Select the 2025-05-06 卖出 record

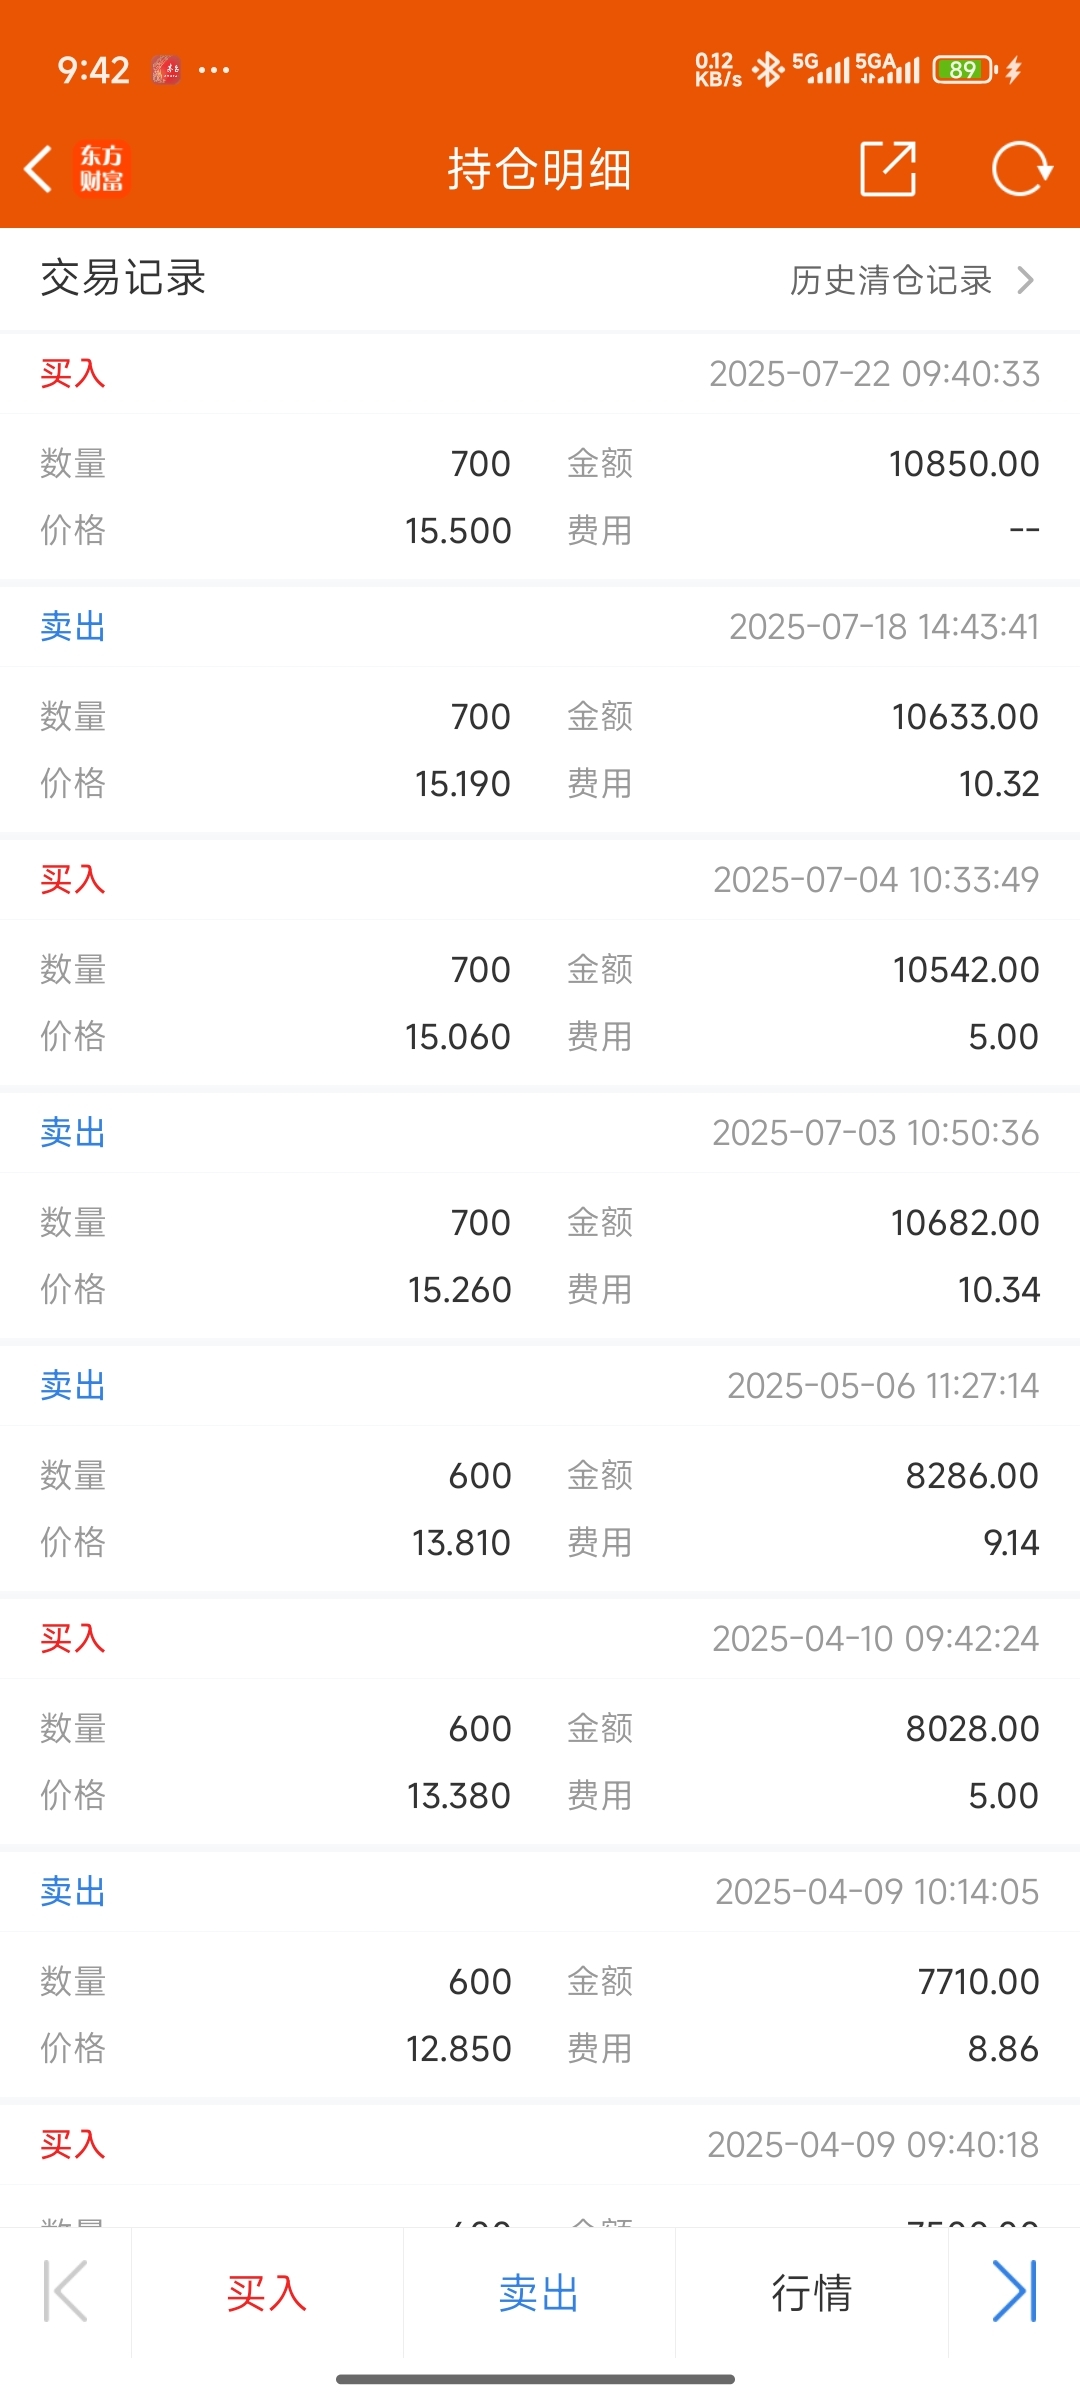click(540, 1469)
